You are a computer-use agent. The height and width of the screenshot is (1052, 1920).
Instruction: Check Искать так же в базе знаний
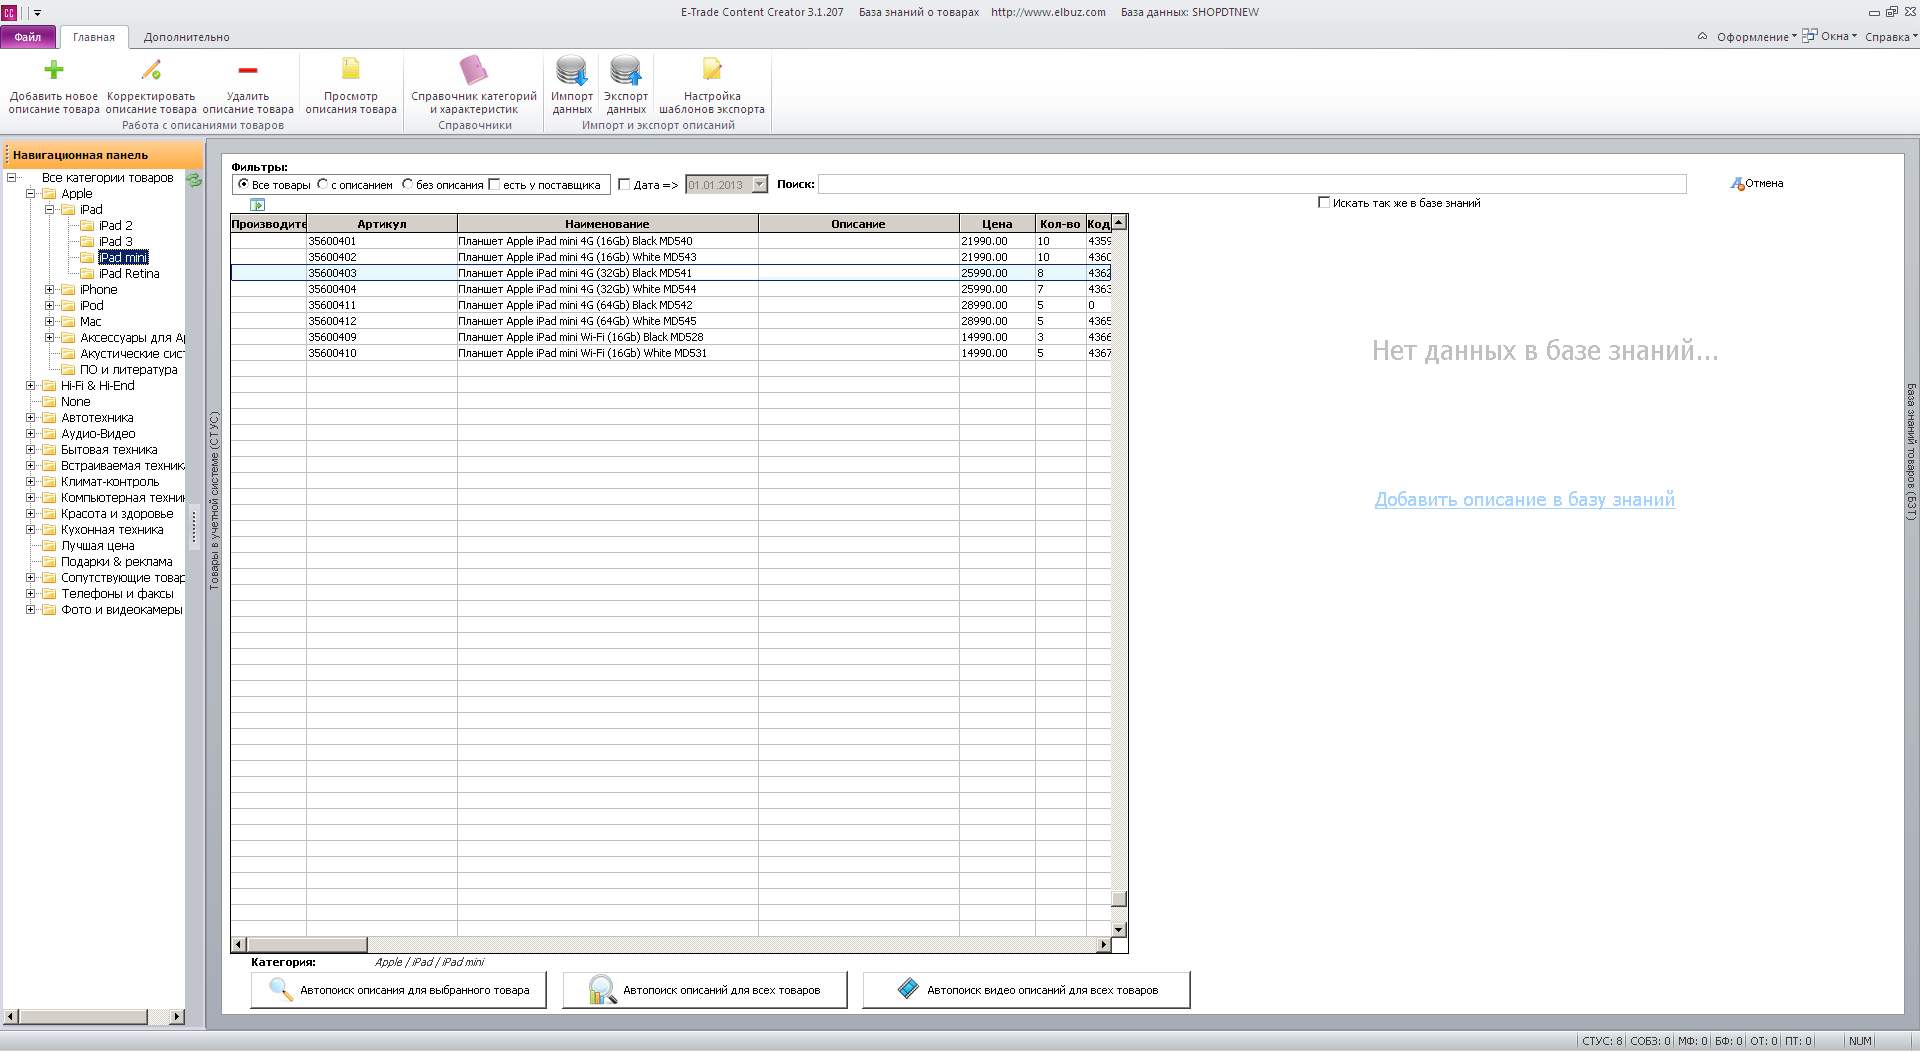[1324, 202]
